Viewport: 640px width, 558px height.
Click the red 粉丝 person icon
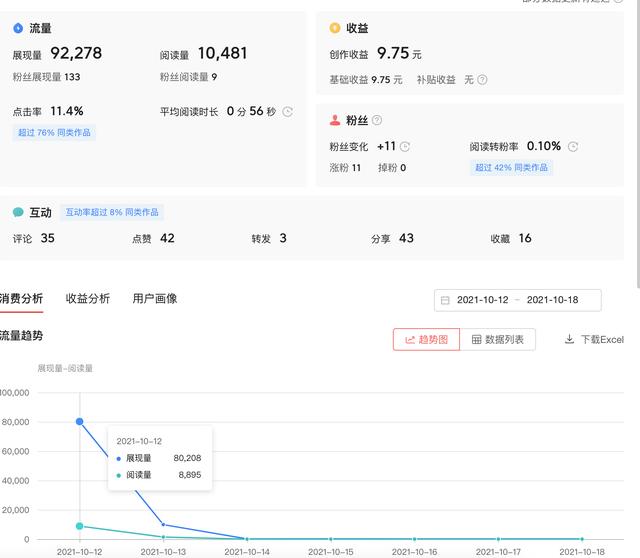(335, 120)
